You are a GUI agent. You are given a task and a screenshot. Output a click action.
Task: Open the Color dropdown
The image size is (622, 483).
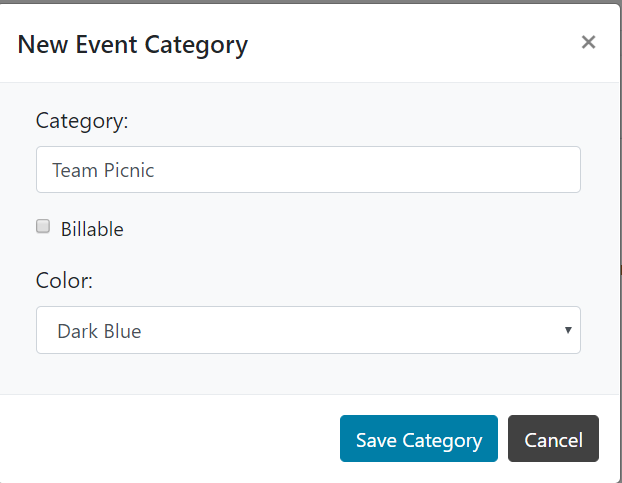point(308,330)
